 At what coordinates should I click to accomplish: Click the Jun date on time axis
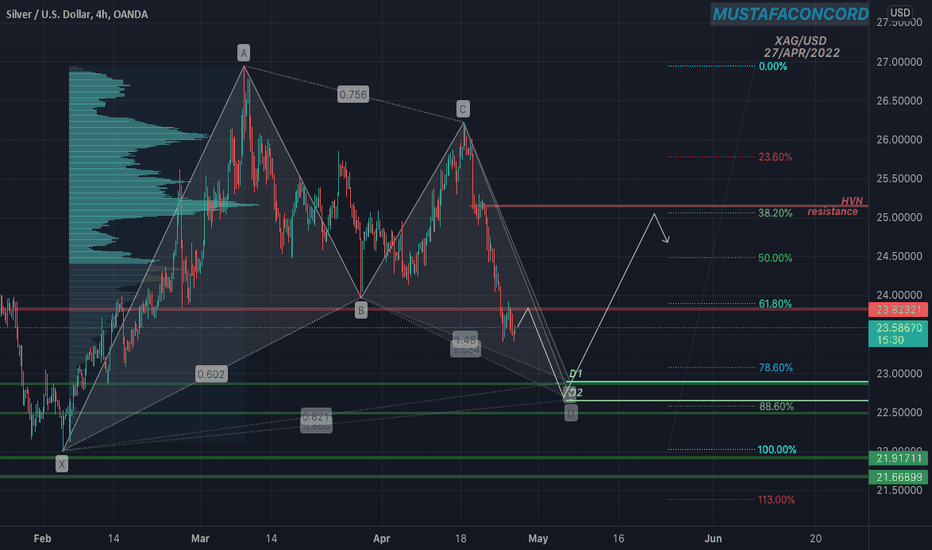point(713,539)
